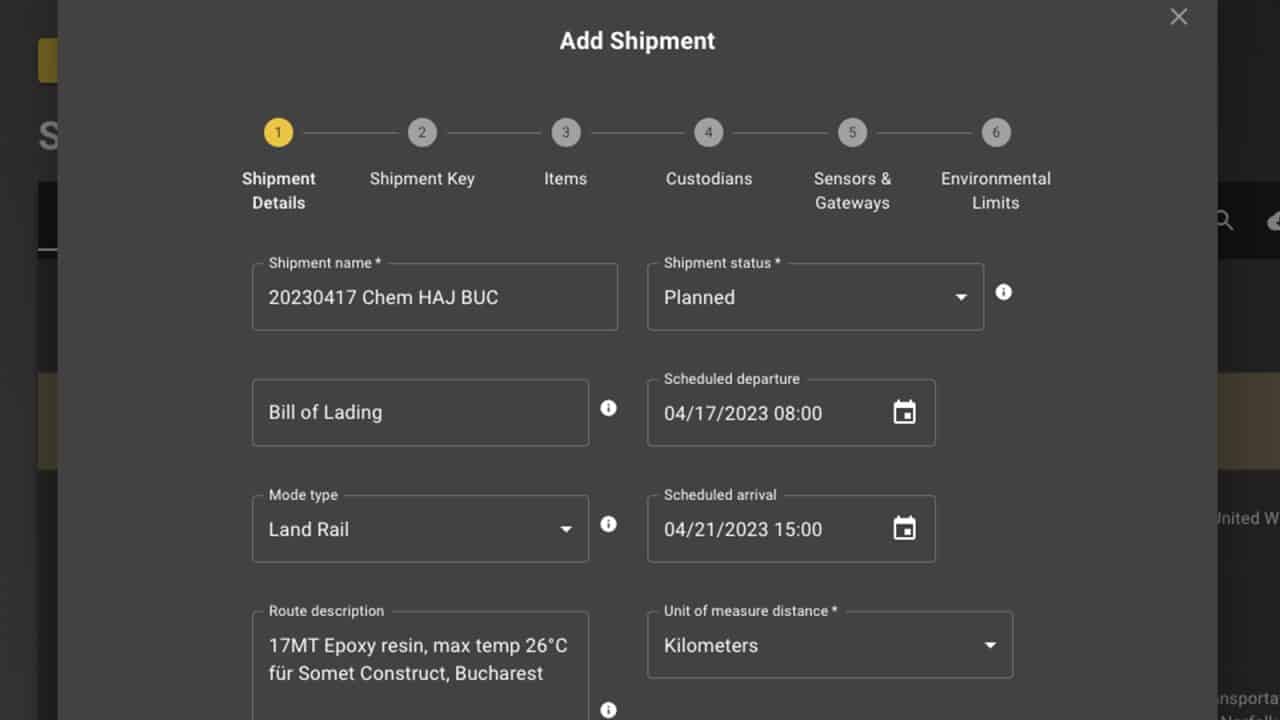The width and height of the screenshot is (1280, 720).
Task: Jump to the Custodians step
Action: [709, 131]
